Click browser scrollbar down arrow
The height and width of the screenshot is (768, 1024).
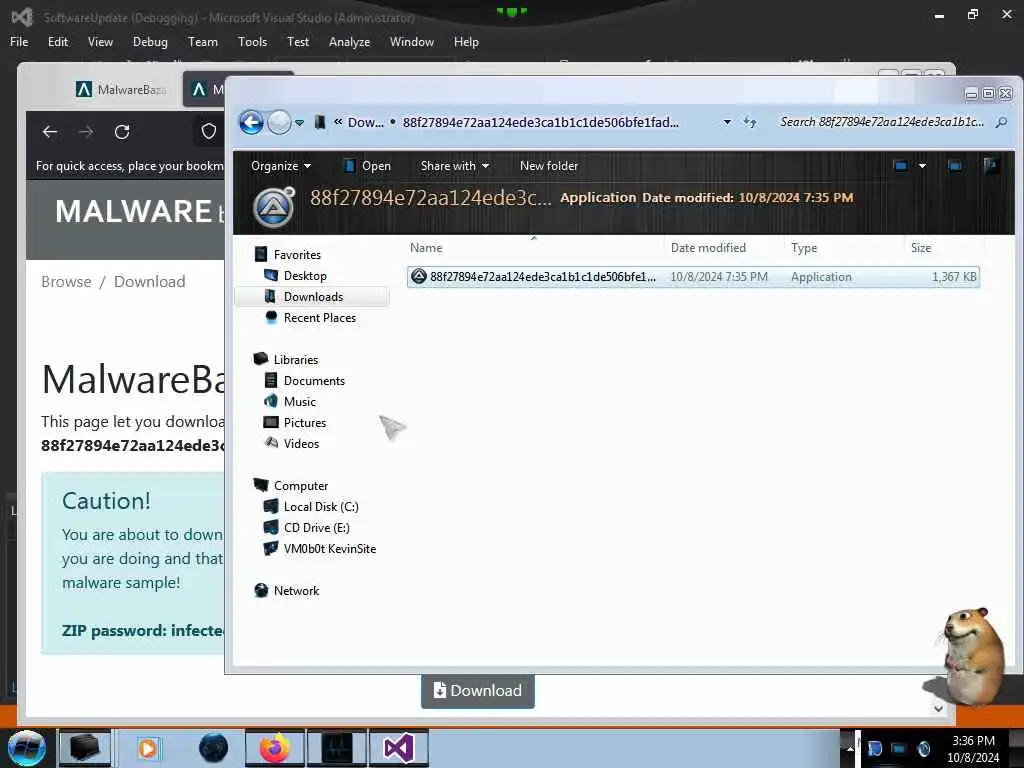(938, 709)
